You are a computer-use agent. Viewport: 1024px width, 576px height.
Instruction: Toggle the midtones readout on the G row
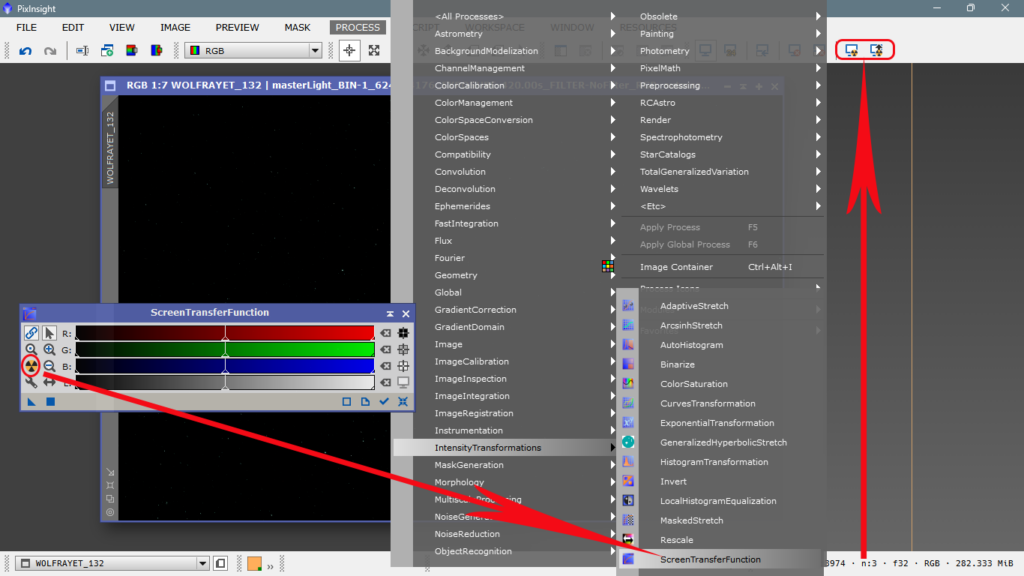coord(404,349)
